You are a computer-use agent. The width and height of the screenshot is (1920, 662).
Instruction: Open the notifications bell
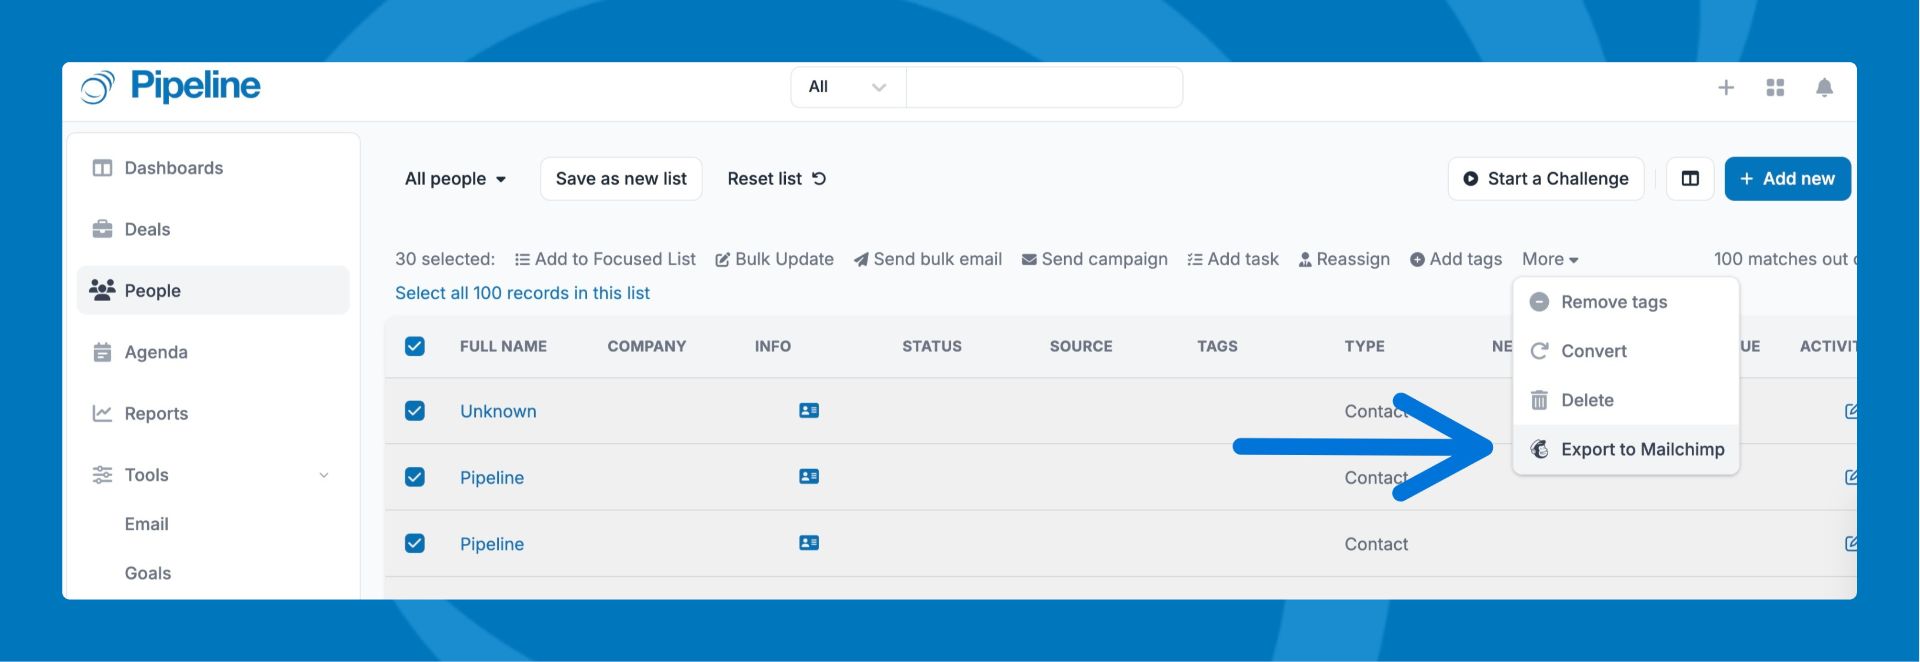[1824, 88]
